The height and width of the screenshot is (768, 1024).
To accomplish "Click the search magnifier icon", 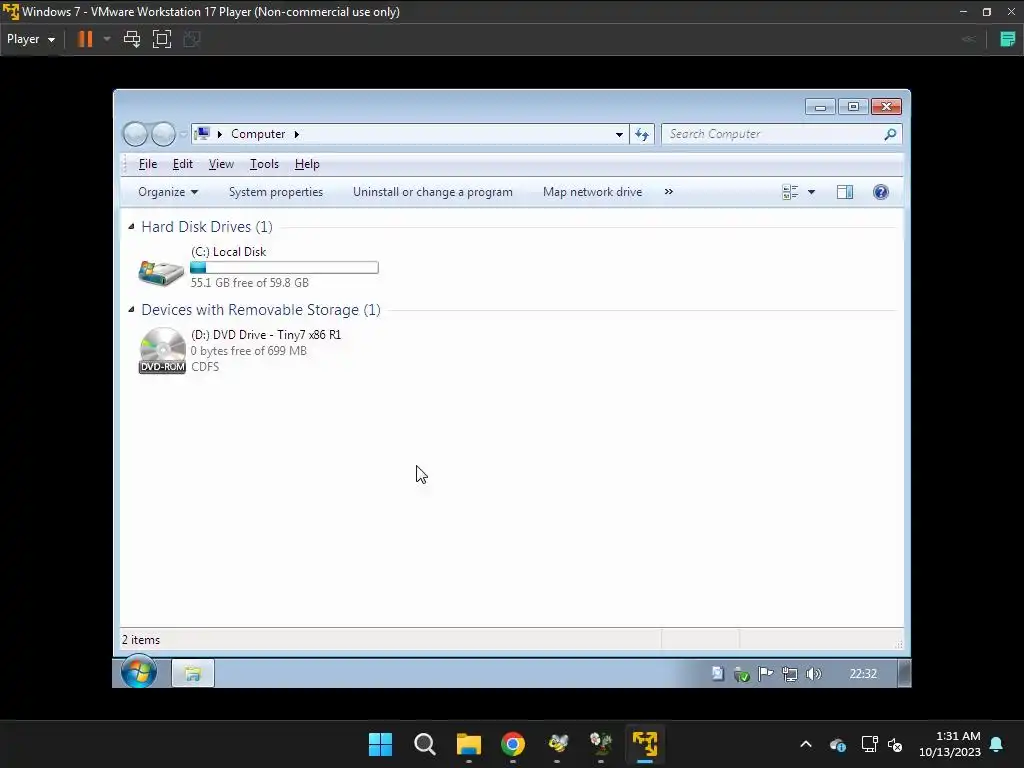I will coord(890,134).
